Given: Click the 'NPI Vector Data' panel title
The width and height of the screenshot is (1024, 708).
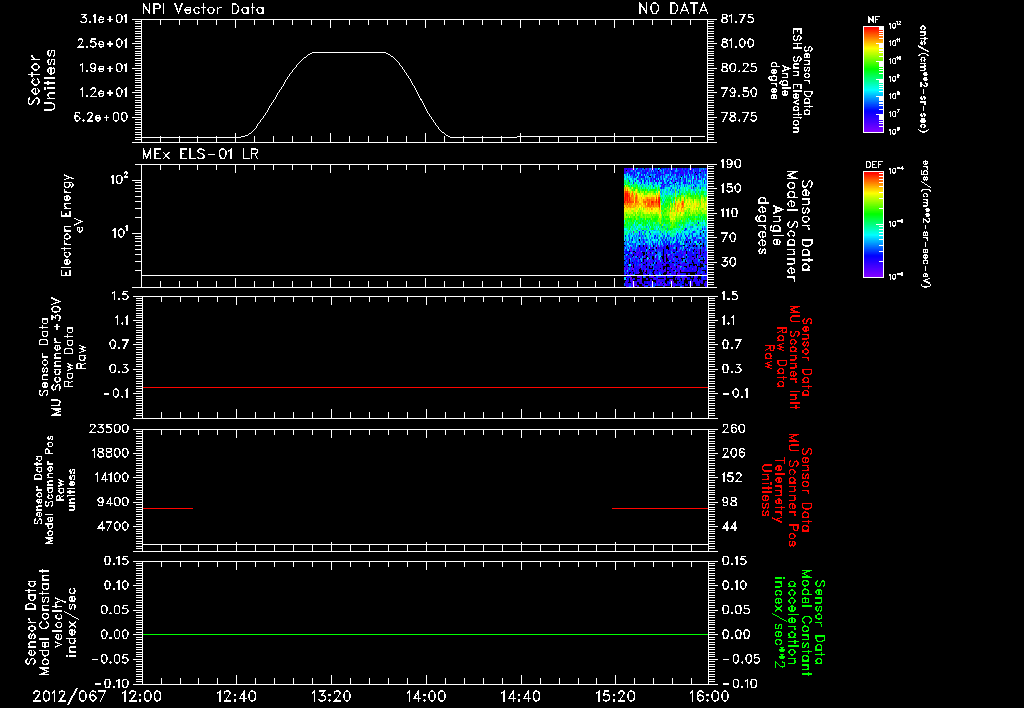Looking at the screenshot, I should tap(203, 9).
